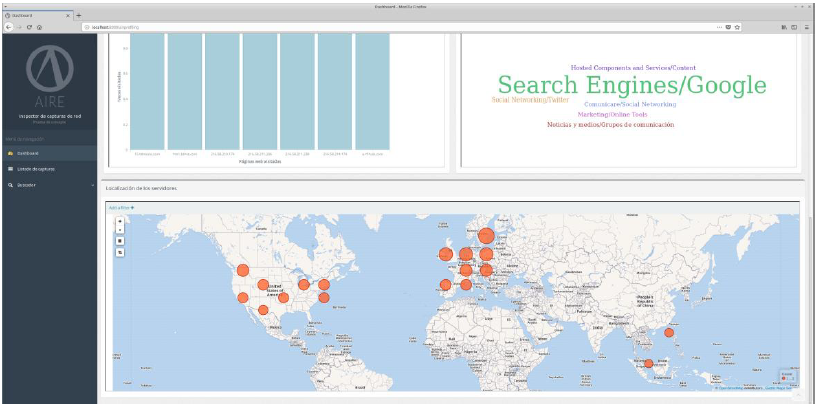Open the Firefox hamburger menu
Screen dimensions: 817x407
tap(808, 27)
